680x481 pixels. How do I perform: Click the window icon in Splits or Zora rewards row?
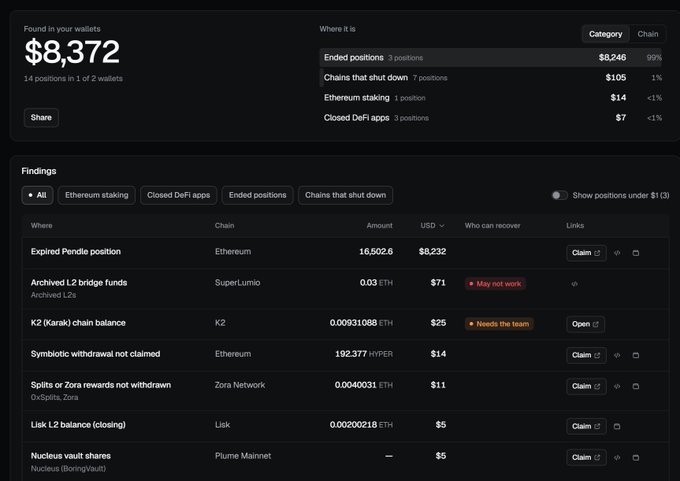point(636,386)
